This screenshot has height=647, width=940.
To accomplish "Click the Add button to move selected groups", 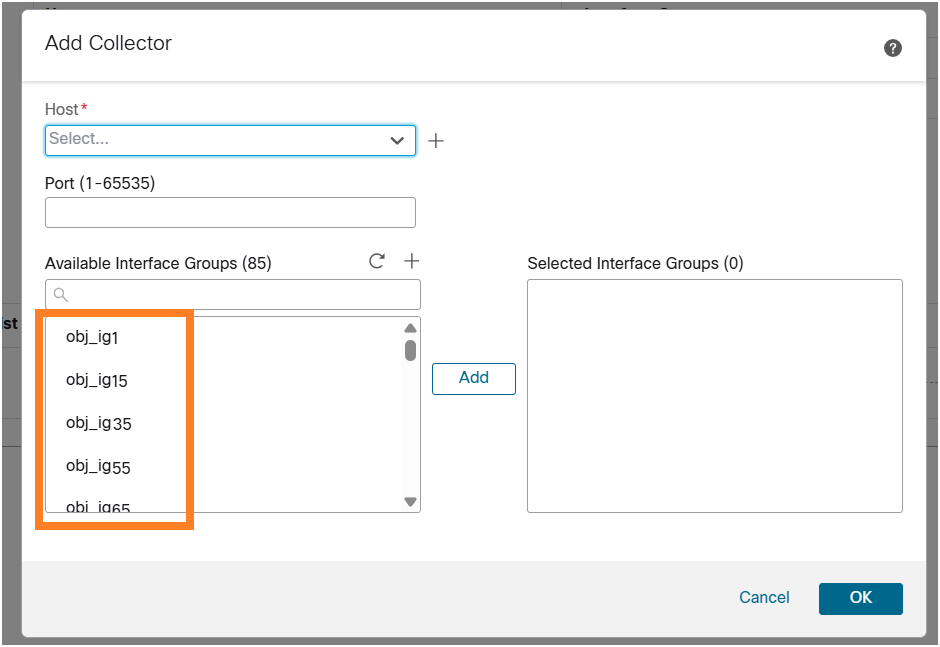I will (473, 378).
